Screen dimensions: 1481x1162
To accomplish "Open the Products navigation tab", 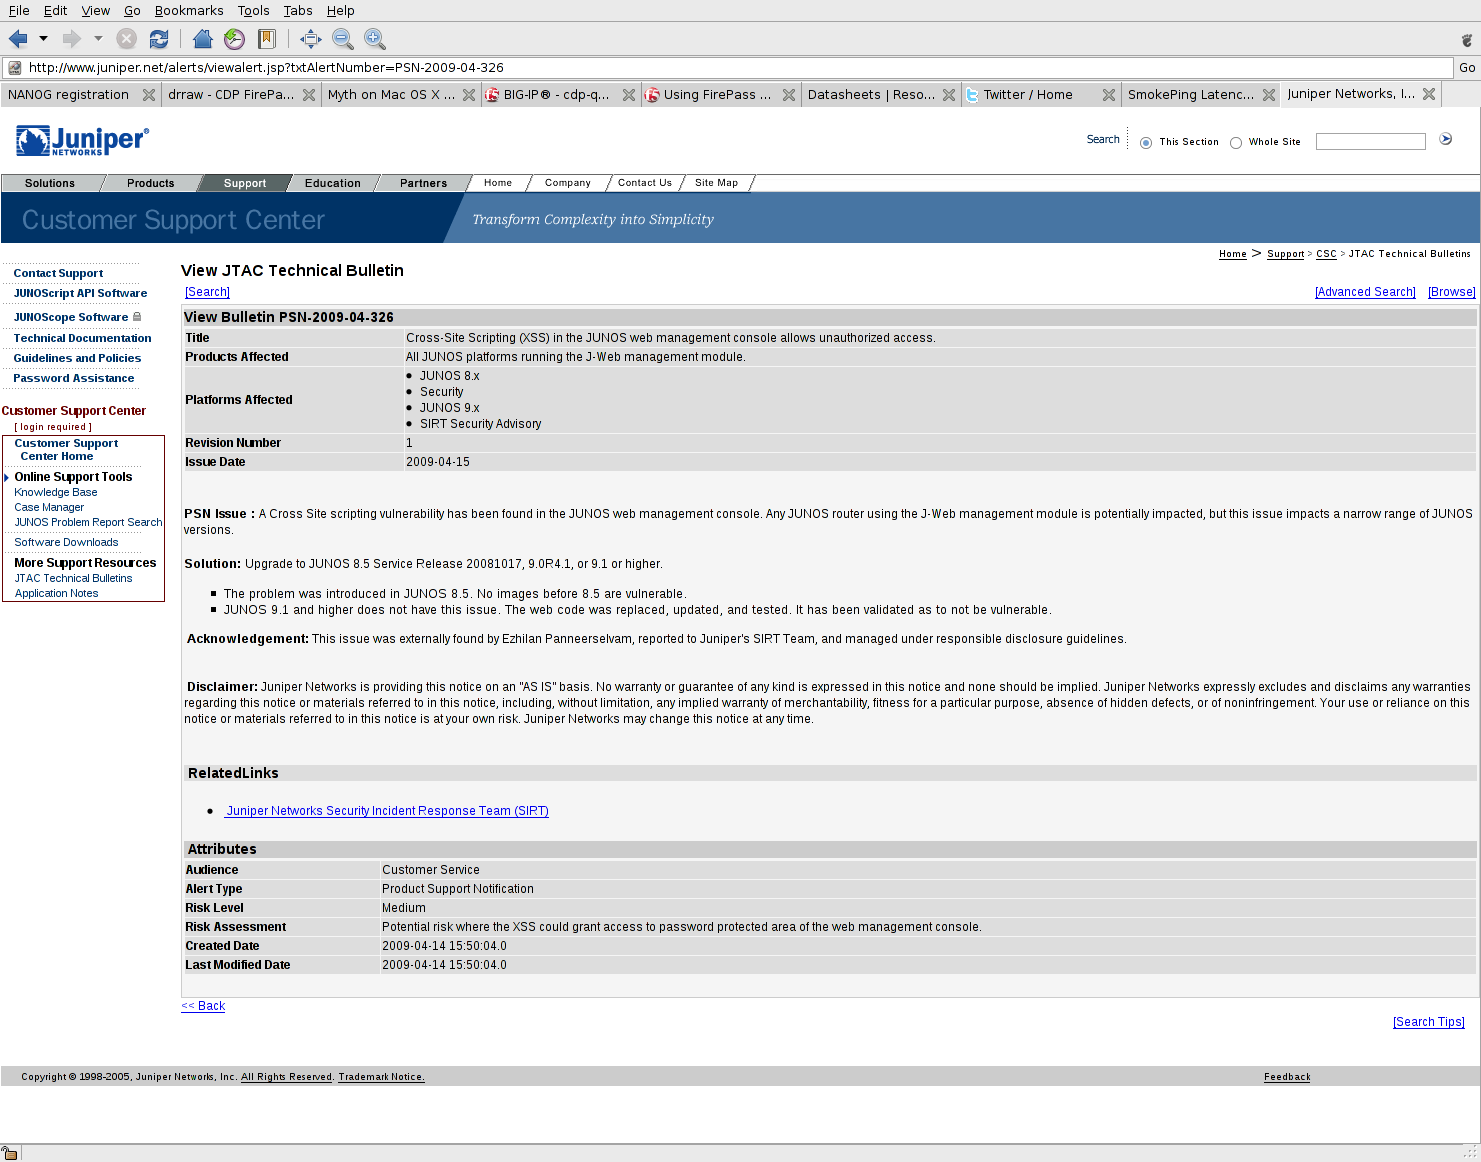I will tap(151, 183).
